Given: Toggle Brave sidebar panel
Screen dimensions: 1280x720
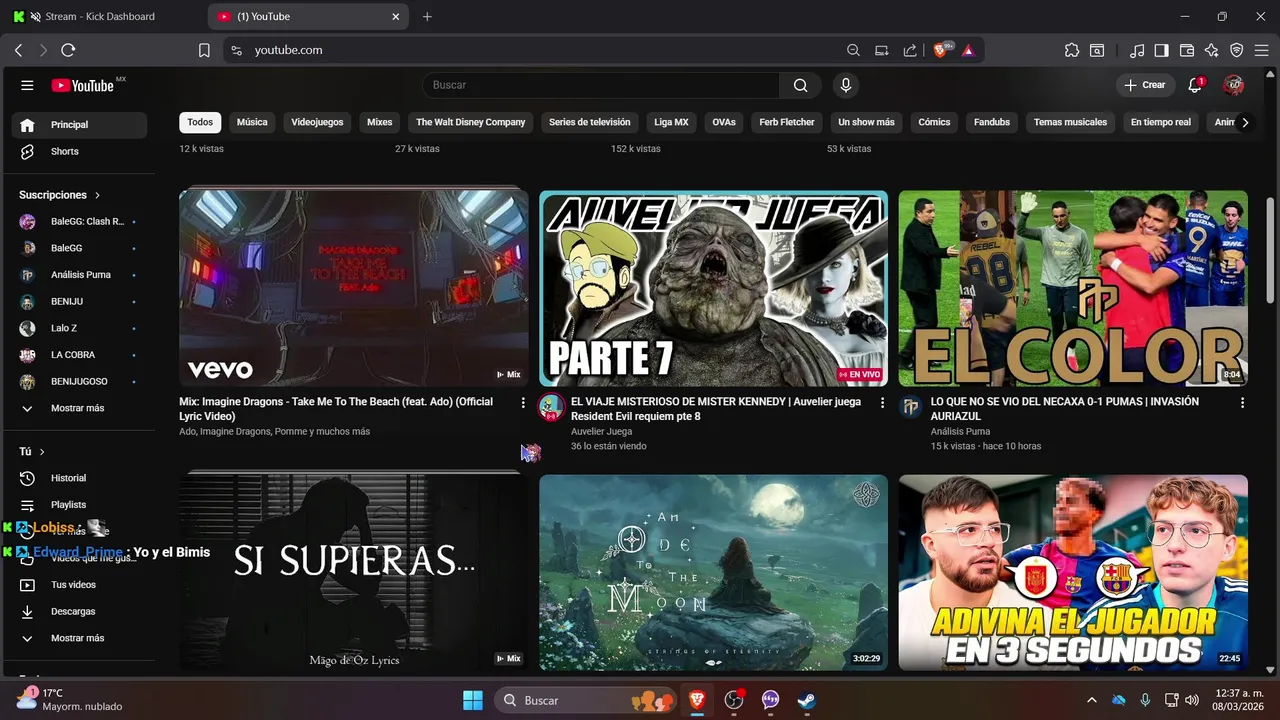Looking at the screenshot, I should point(1161,50).
